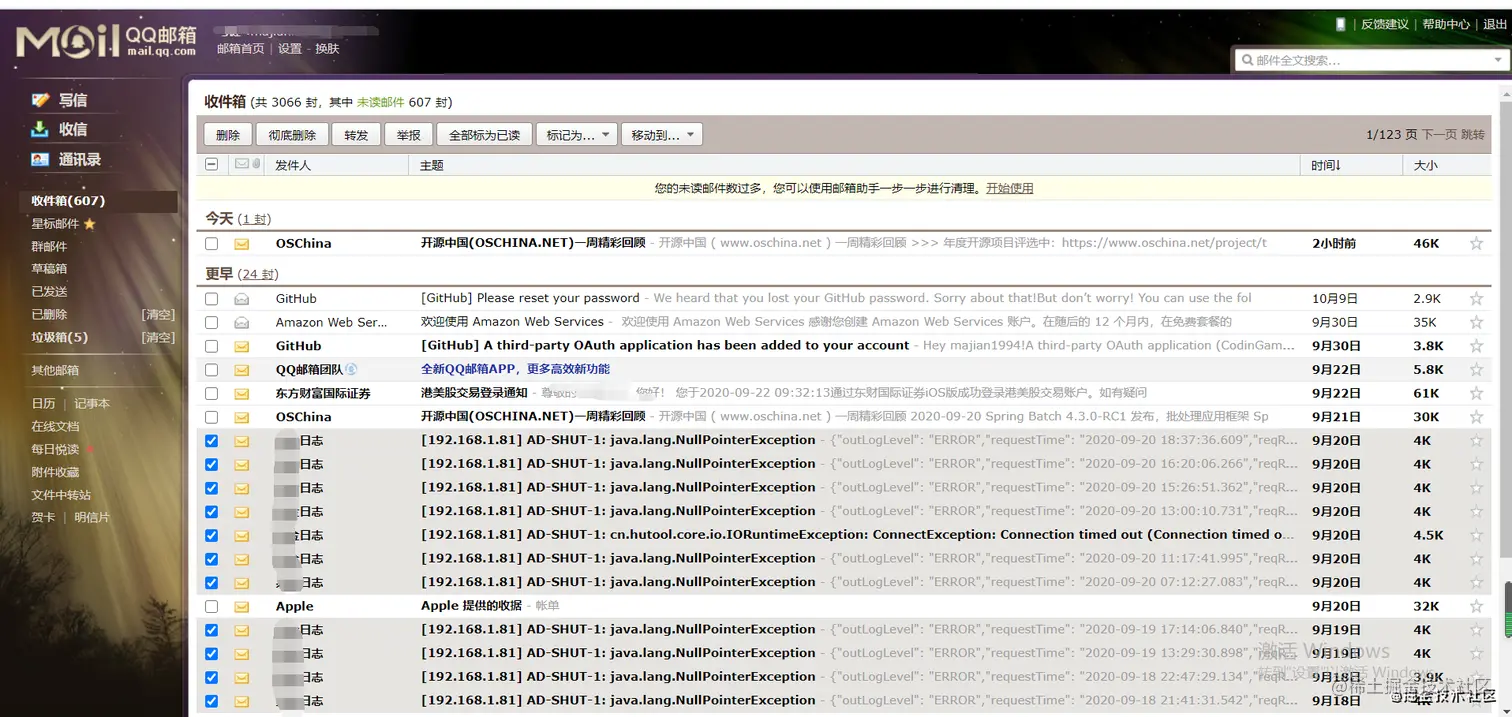The image size is (1512, 717).
Task: Toggle the select-all mails checkbox
Action: point(211,164)
